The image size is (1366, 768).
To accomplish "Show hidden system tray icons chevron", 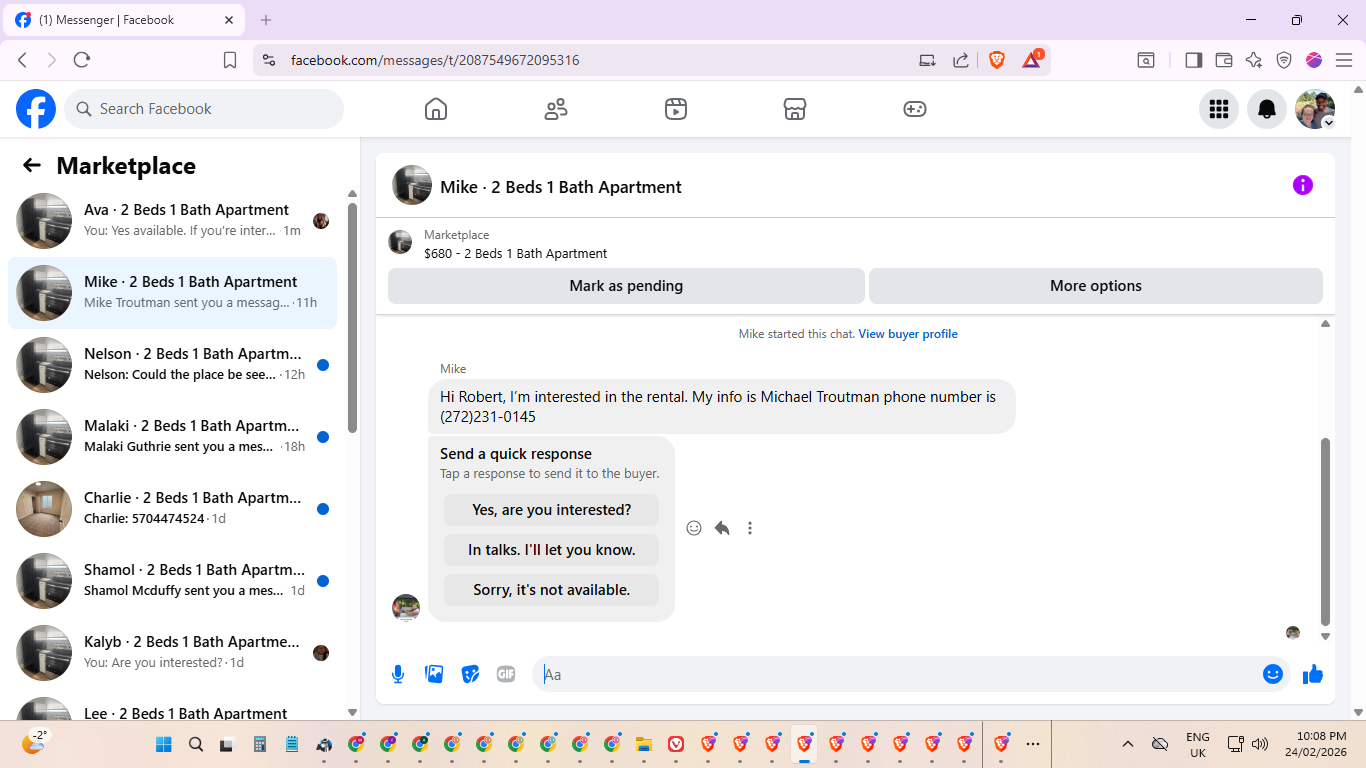I will (1128, 744).
